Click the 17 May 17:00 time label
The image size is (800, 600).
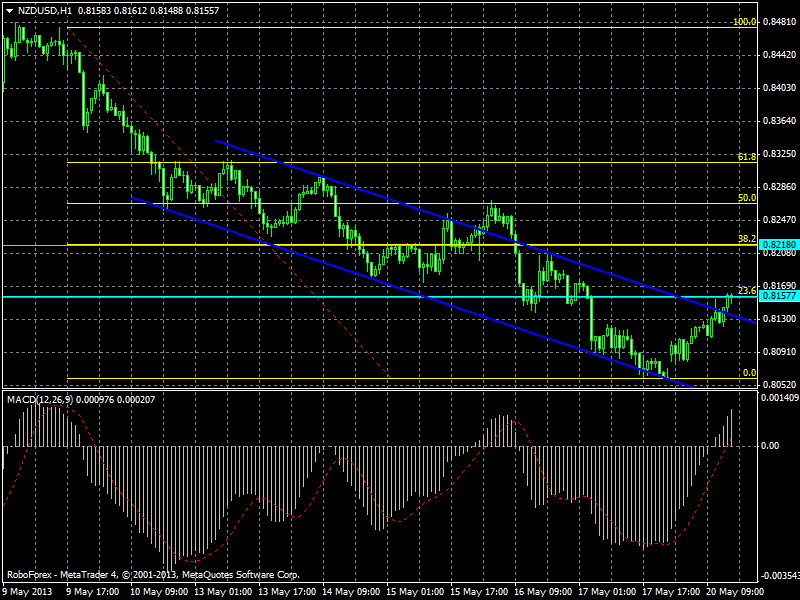click(671, 592)
